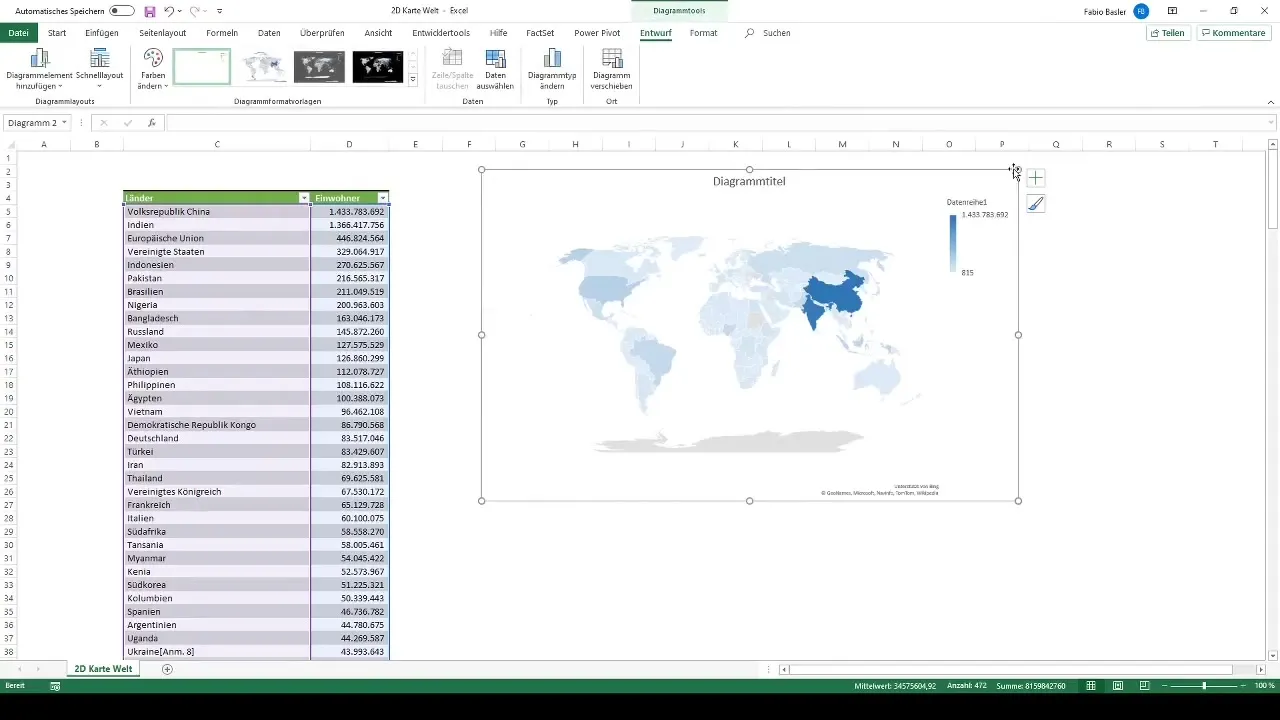Customize quick access toolbar dropdown
The height and width of the screenshot is (720, 1280).
(x=219, y=11)
